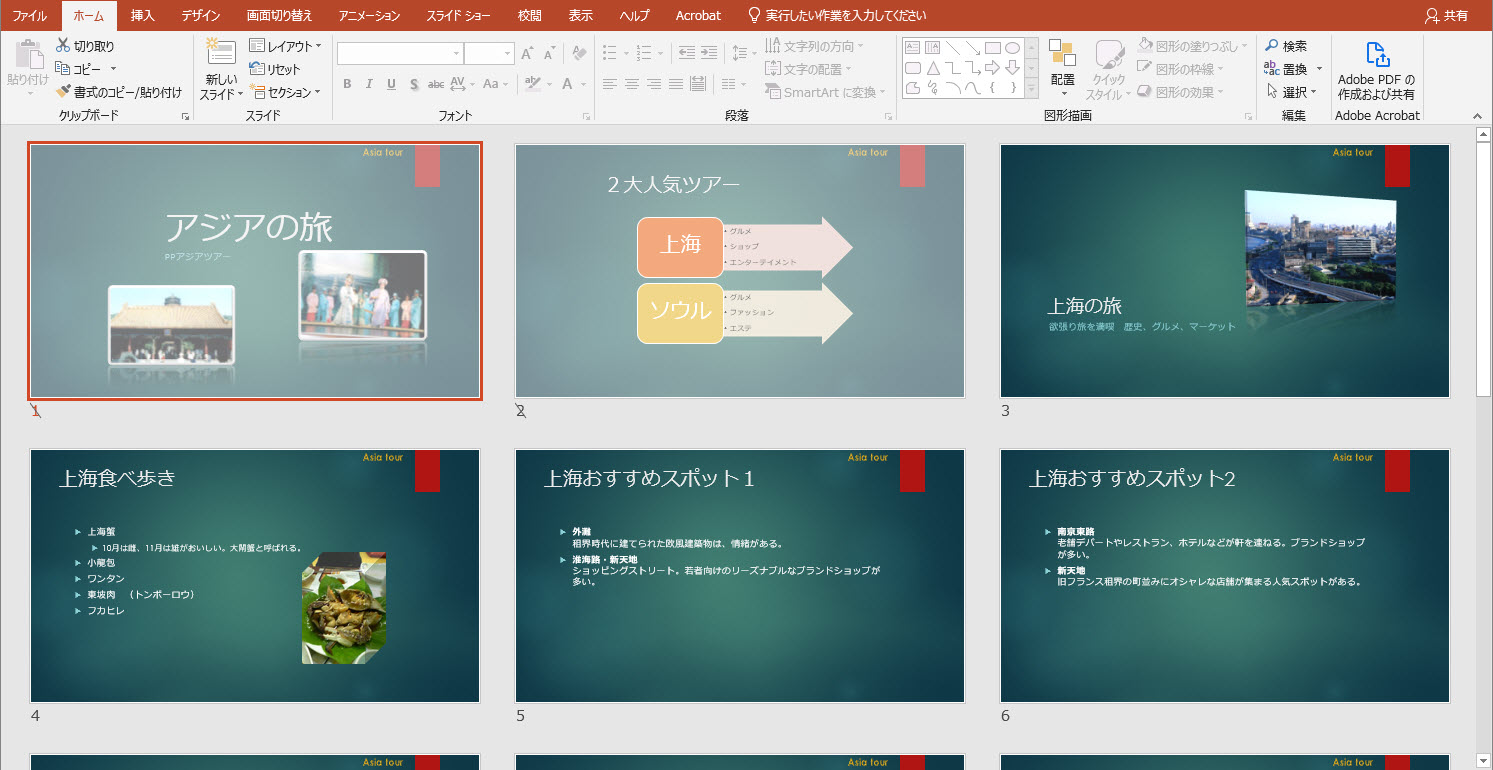Click the Decrease Indent icon
The width and height of the screenshot is (1493, 770).
pyautogui.click(x=686, y=53)
